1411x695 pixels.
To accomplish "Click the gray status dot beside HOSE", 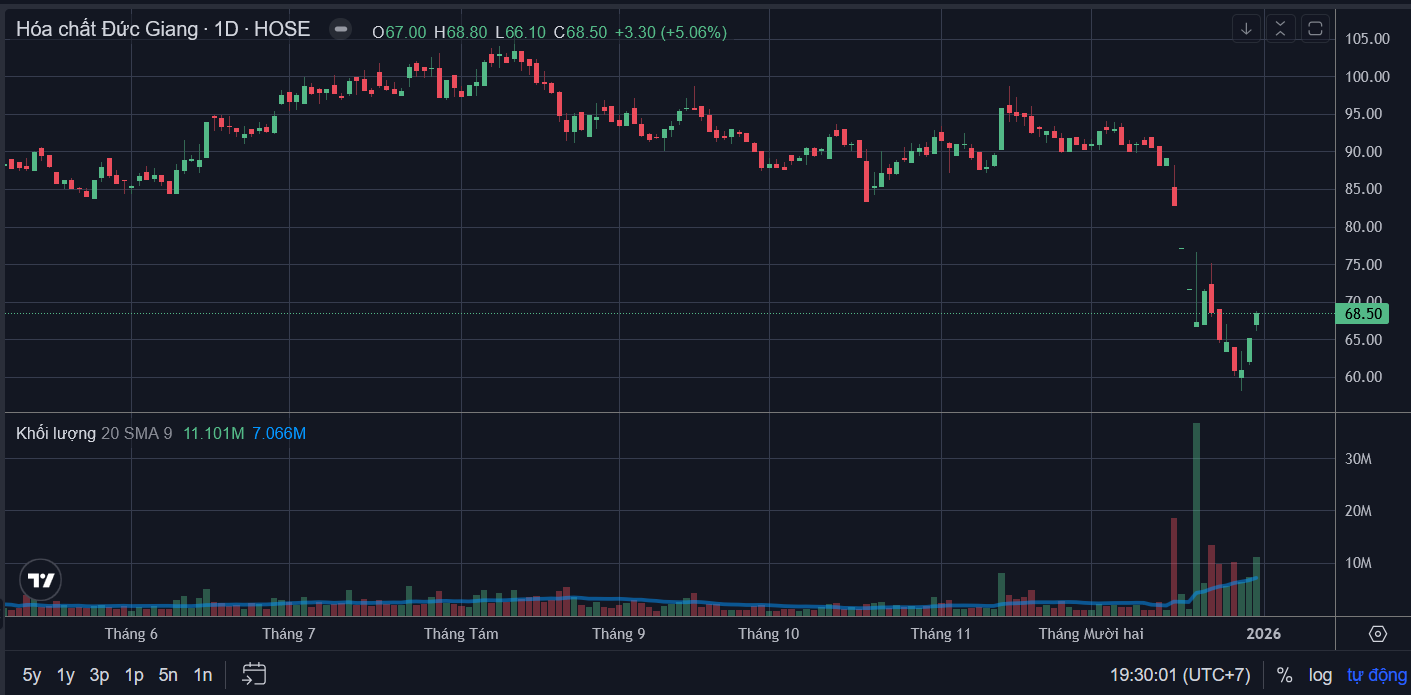I will pos(341,30).
